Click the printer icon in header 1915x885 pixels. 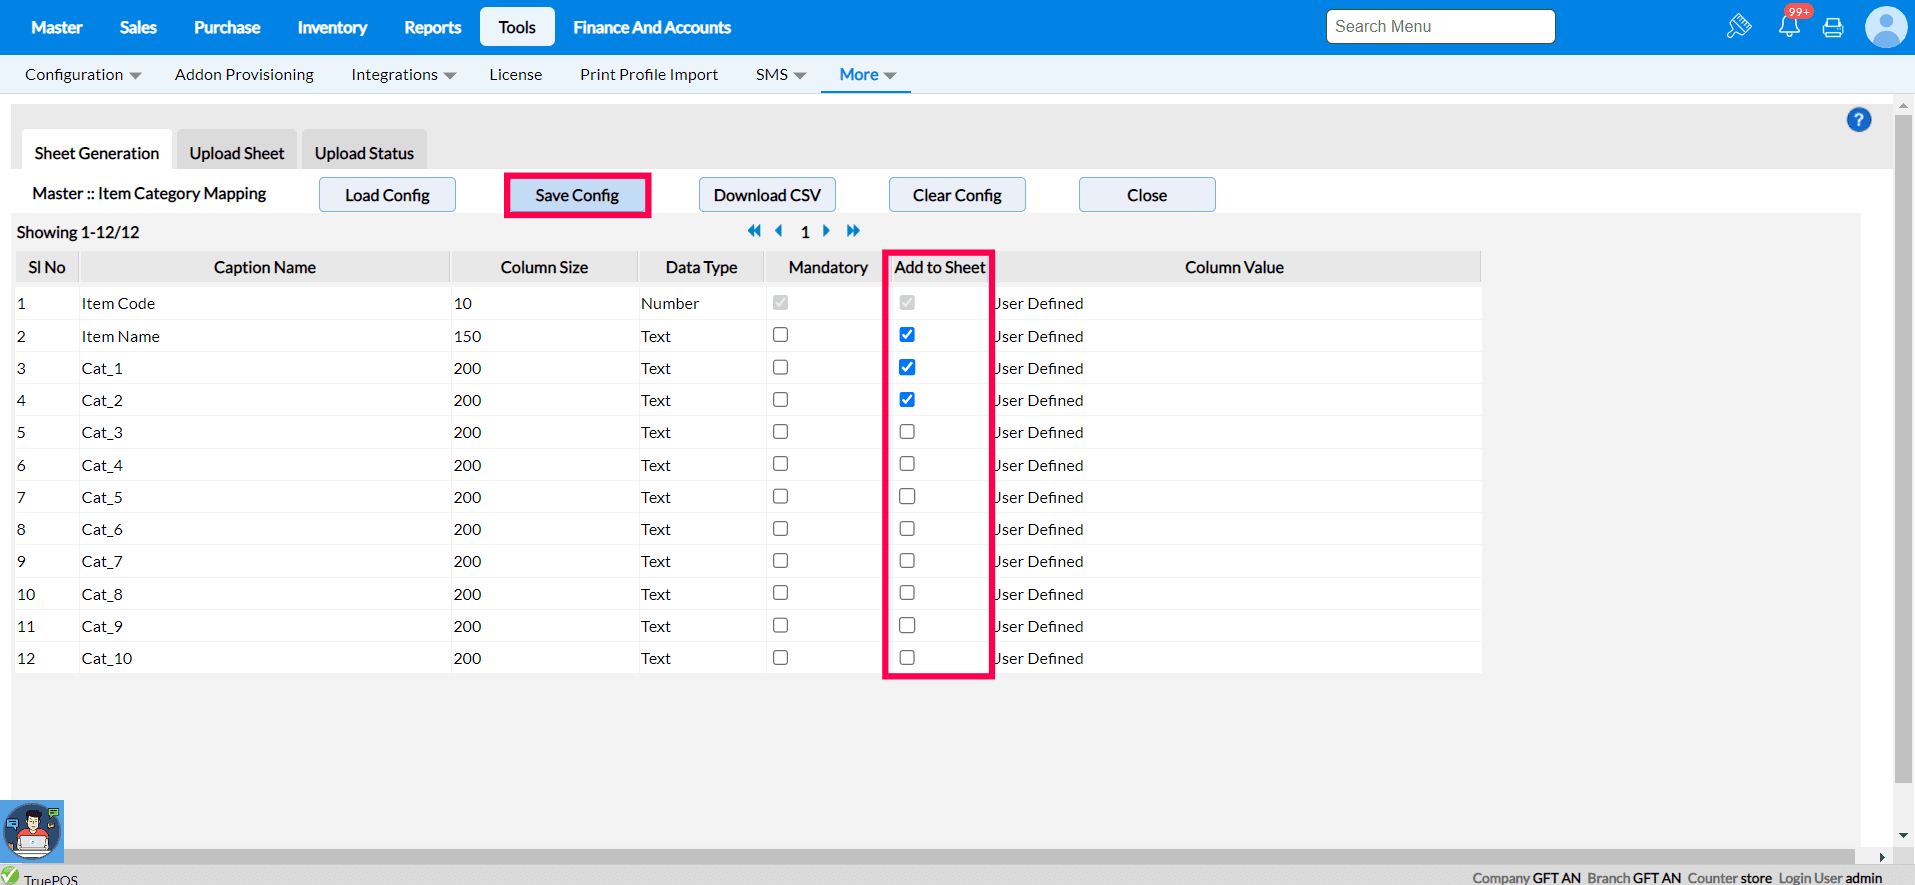[x=1833, y=28]
